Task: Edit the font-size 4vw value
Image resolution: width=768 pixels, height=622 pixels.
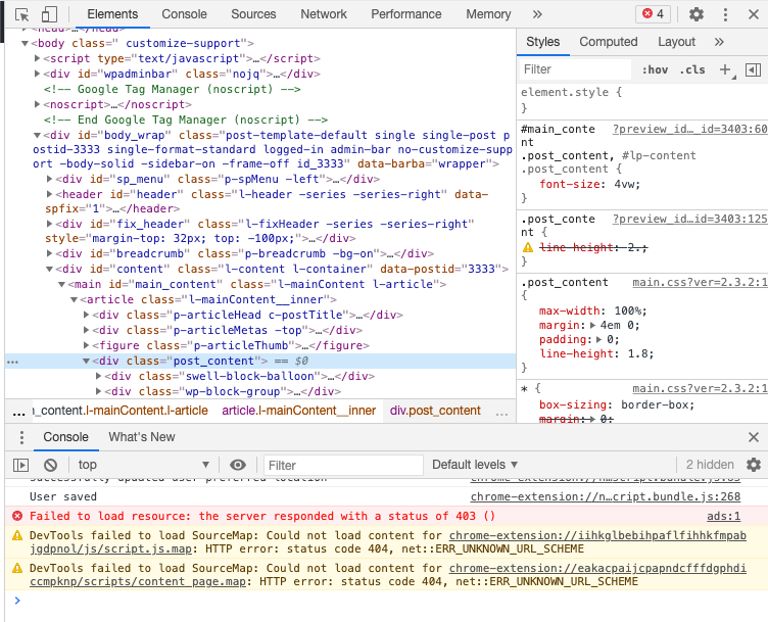Action: click(x=625, y=184)
